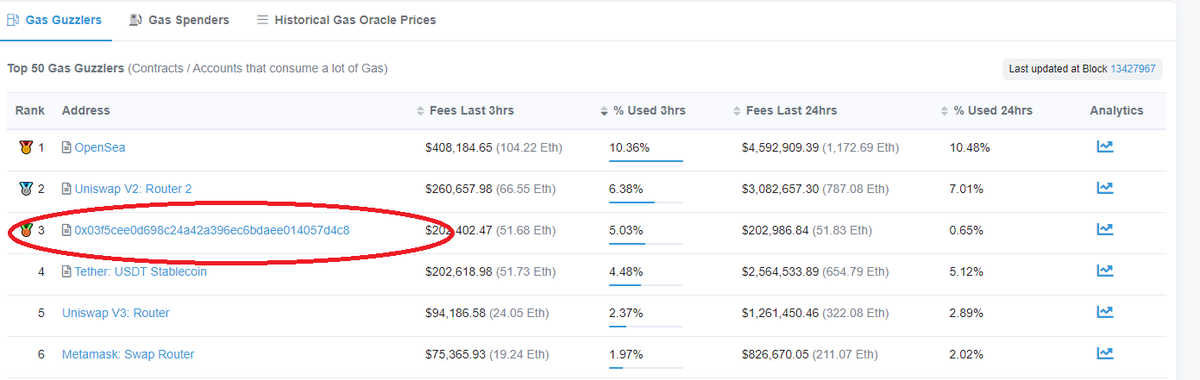Select 24hr fees value $4,592,909.39
Viewport: 1200px width, 380px height.
click(780, 148)
